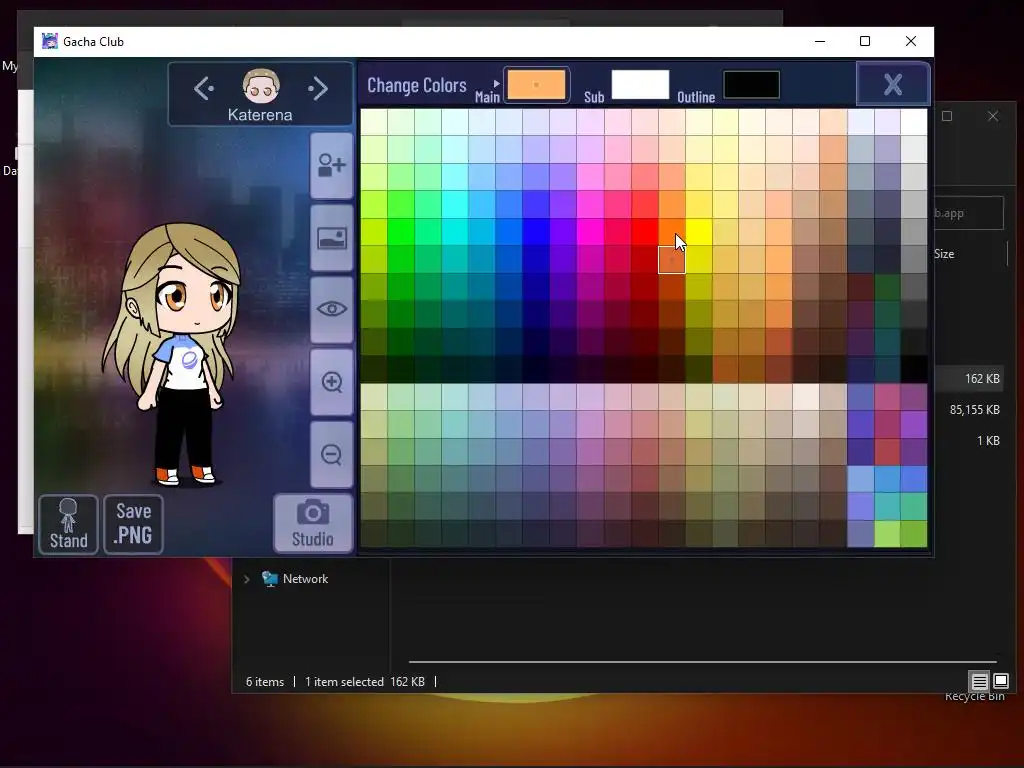Screen dimensions: 1024x768
Task: Pick the magenta palette cell
Action: (x=590, y=232)
